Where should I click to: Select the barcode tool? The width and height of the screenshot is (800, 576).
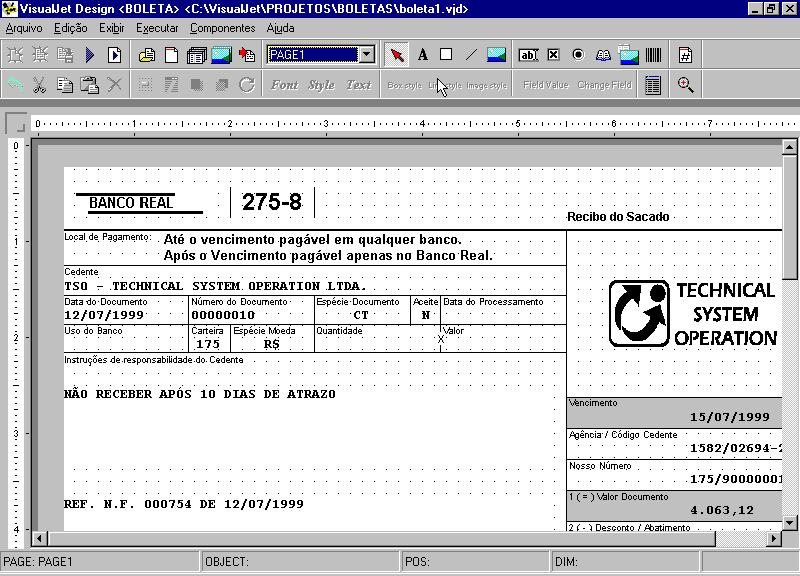click(x=652, y=55)
